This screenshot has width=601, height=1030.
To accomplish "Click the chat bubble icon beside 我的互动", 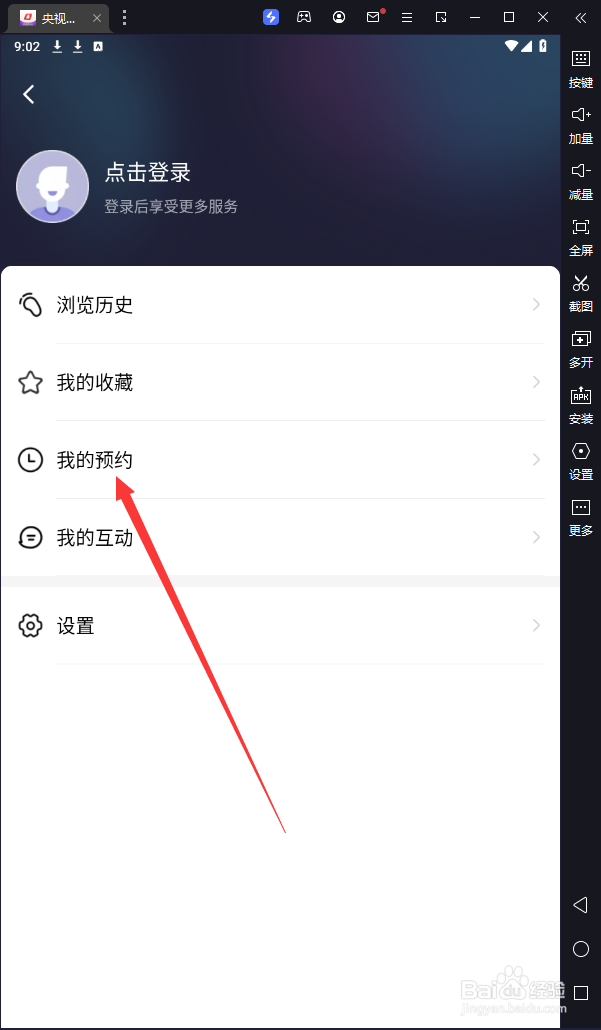I will coord(30,537).
